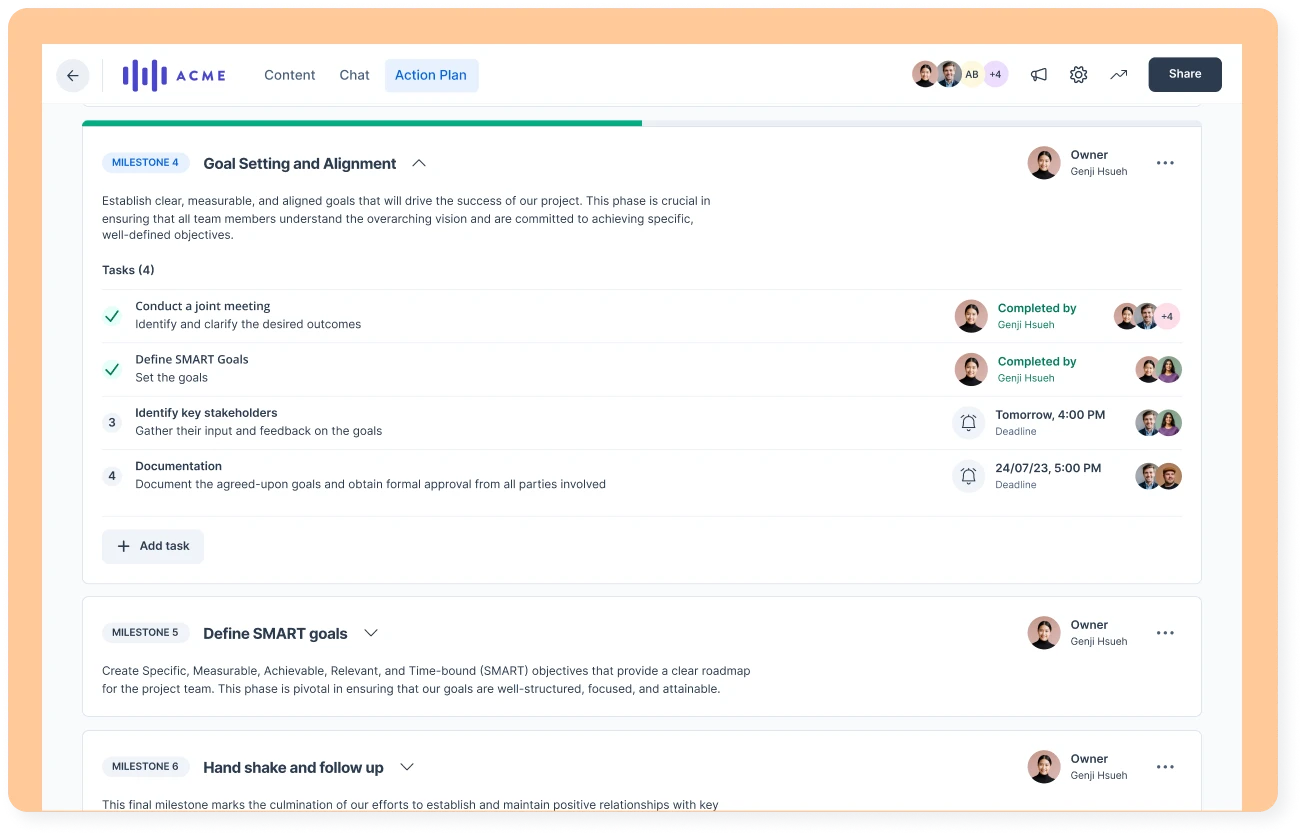Click the deadline bell on the Documentation task
1302x836 pixels.
[968, 476]
